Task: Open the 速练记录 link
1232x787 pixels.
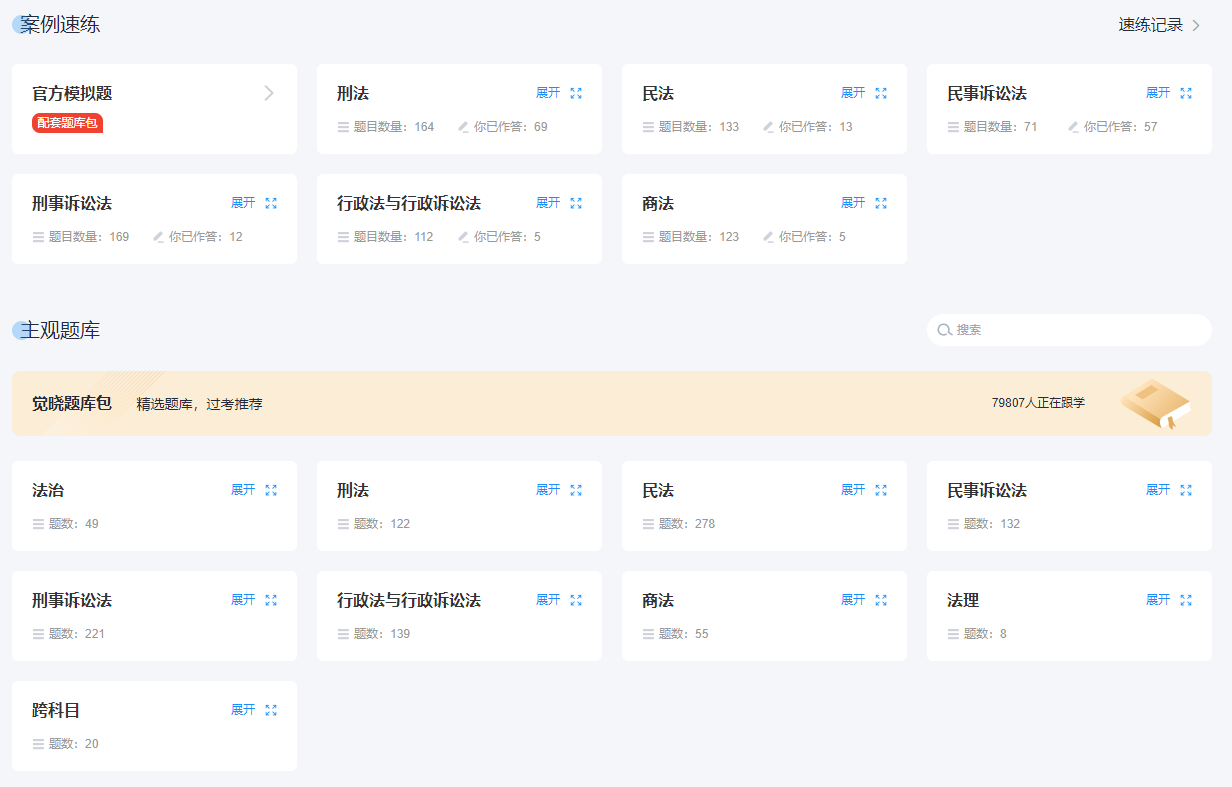Action: (x=1159, y=25)
